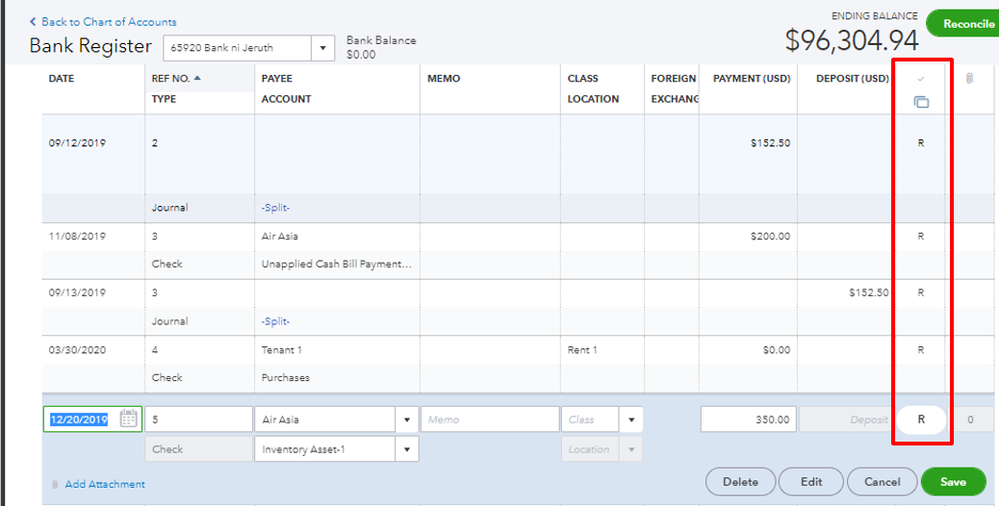The height and width of the screenshot is (506, 999).
Task: Click the green Save button
Action: [x=952, y=482]
